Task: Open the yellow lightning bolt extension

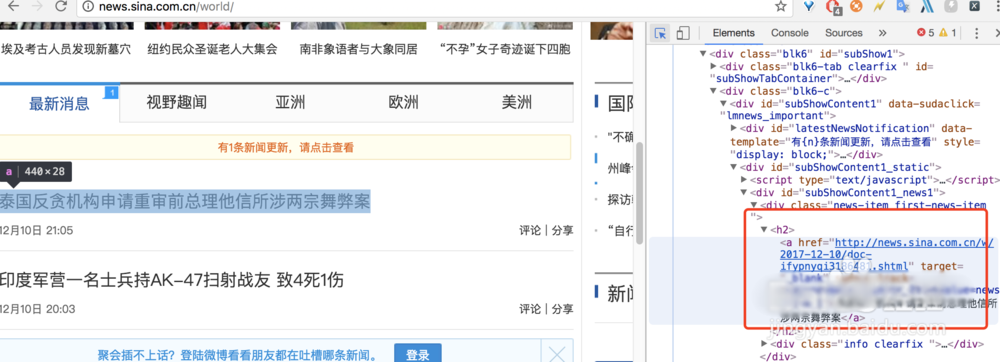Action: pyautogui.click(x=879, y=6)
